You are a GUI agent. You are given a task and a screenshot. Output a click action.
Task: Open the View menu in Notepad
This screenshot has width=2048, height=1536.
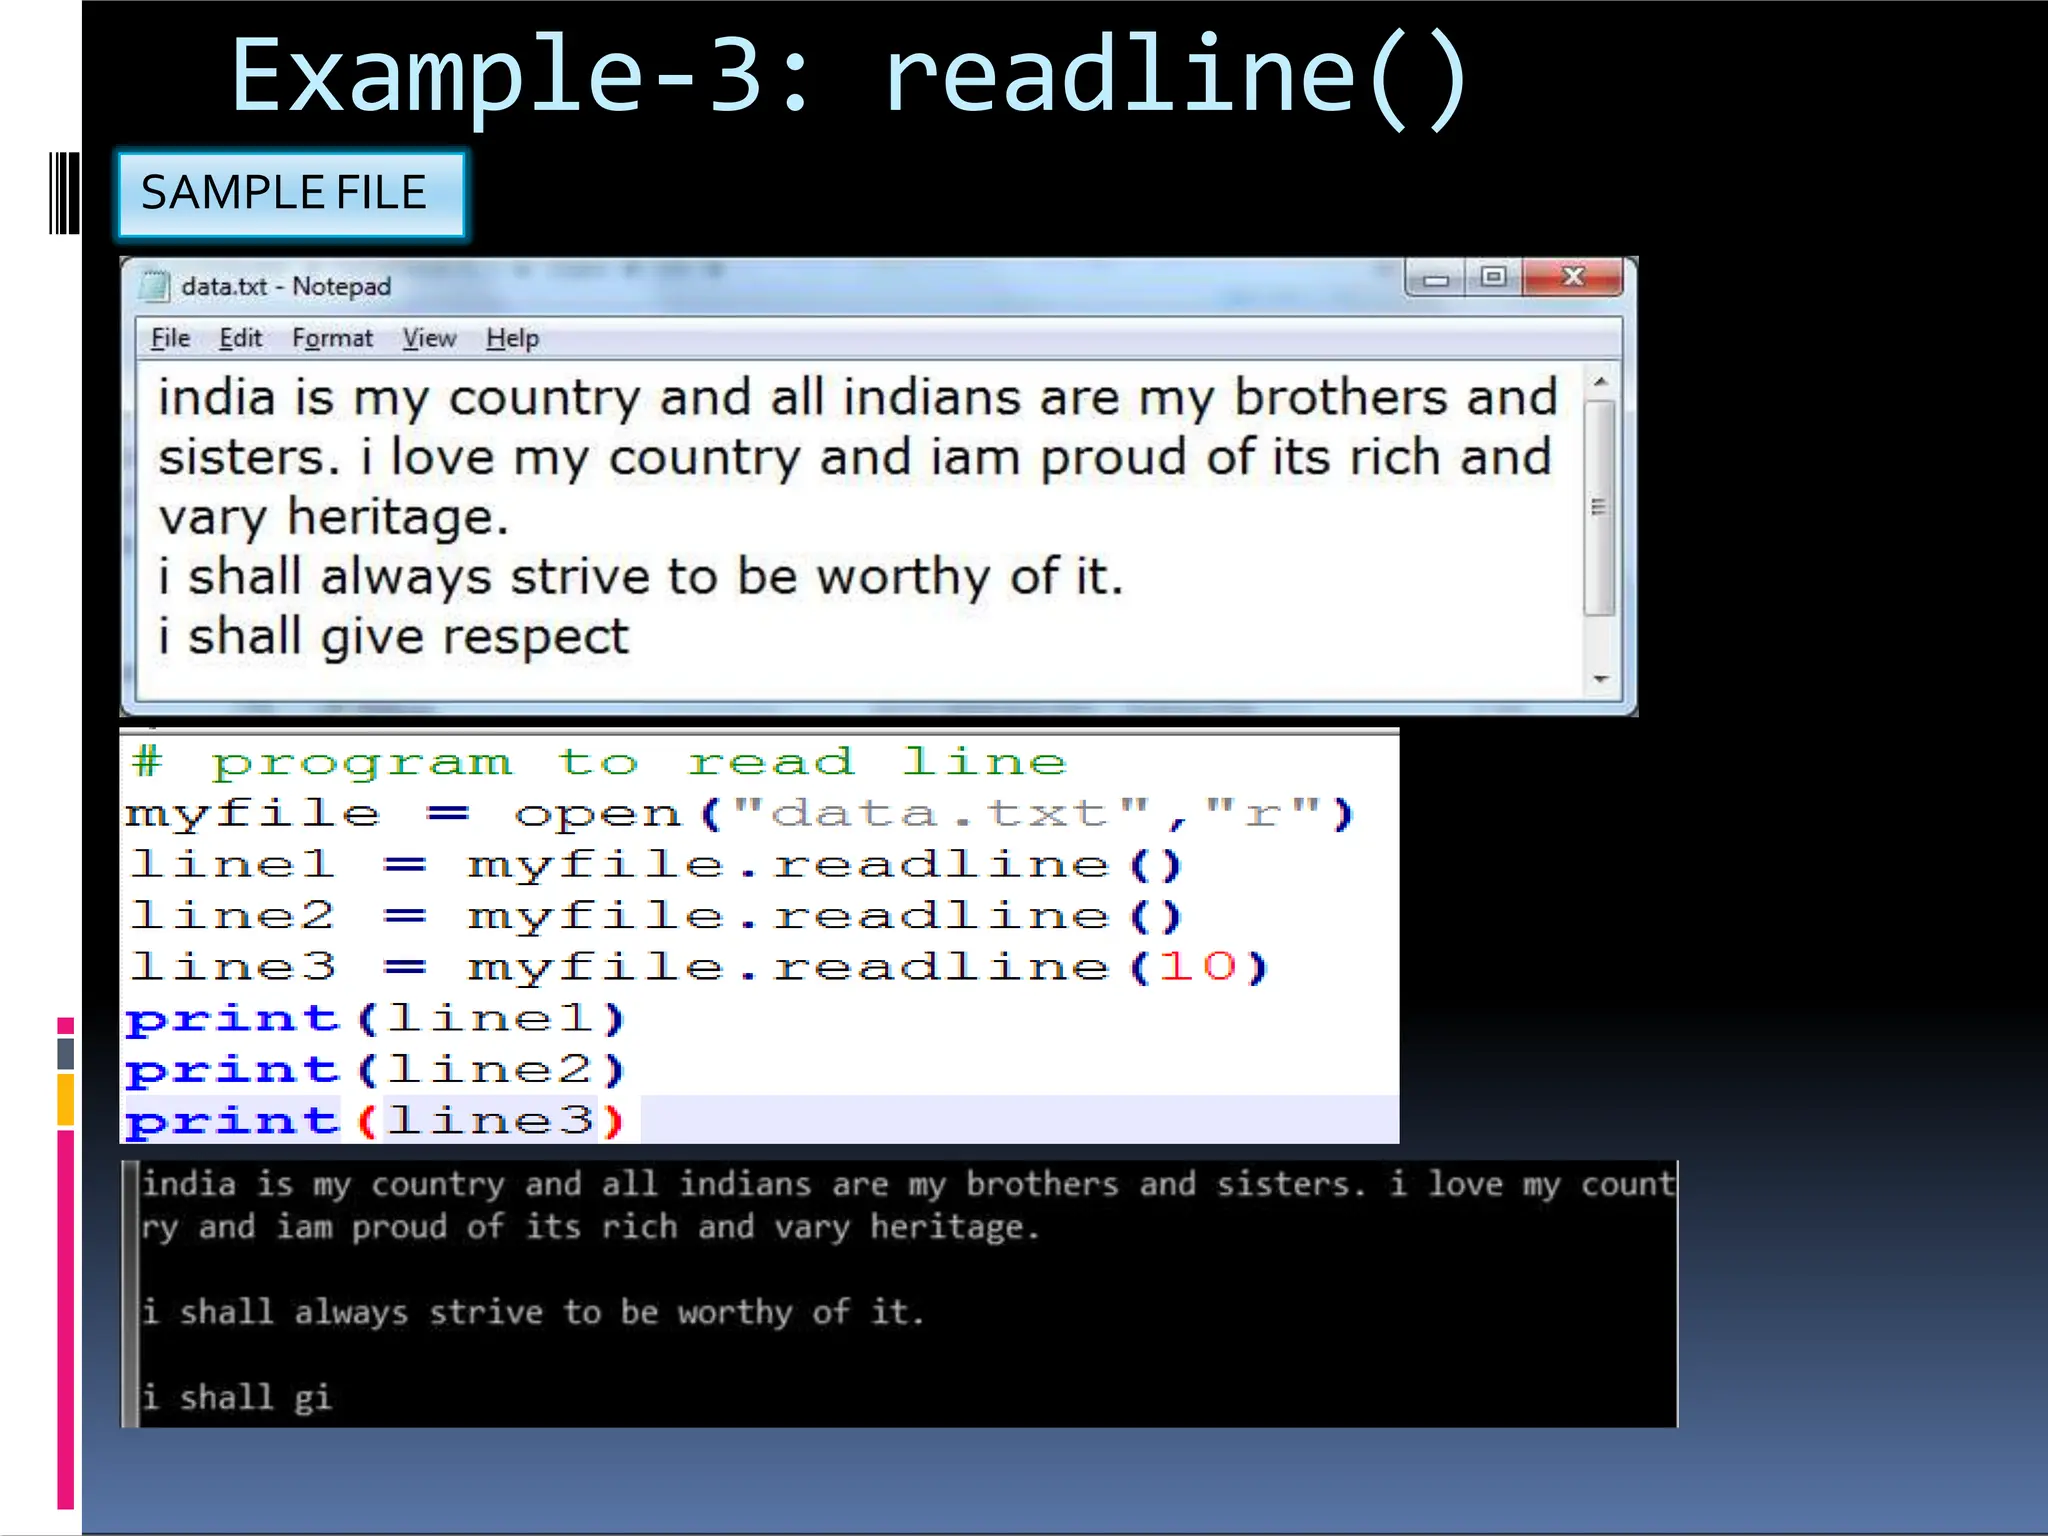(x=429, y=338)
